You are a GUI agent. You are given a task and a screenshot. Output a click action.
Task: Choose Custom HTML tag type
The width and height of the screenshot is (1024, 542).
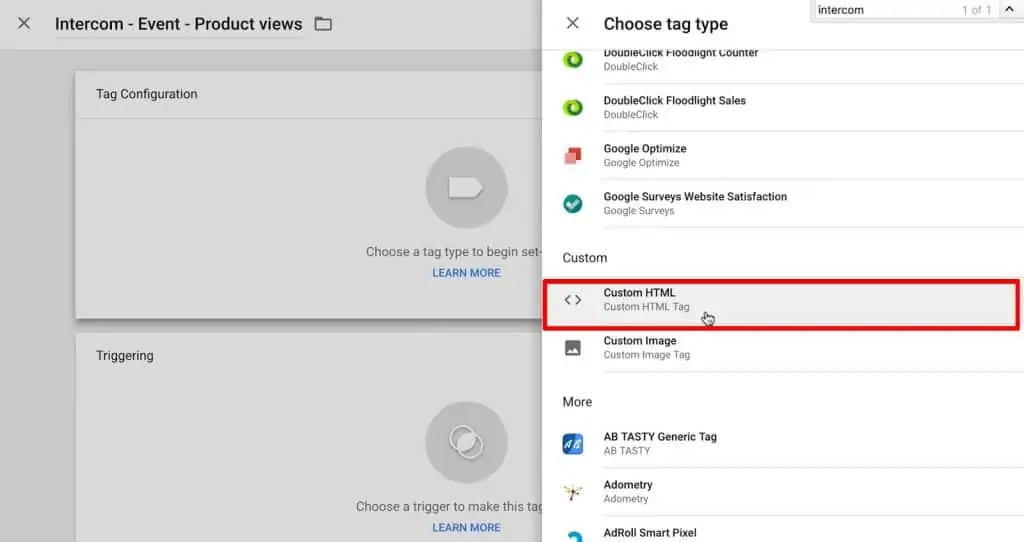pyautogui.click(x=781, y=304)
